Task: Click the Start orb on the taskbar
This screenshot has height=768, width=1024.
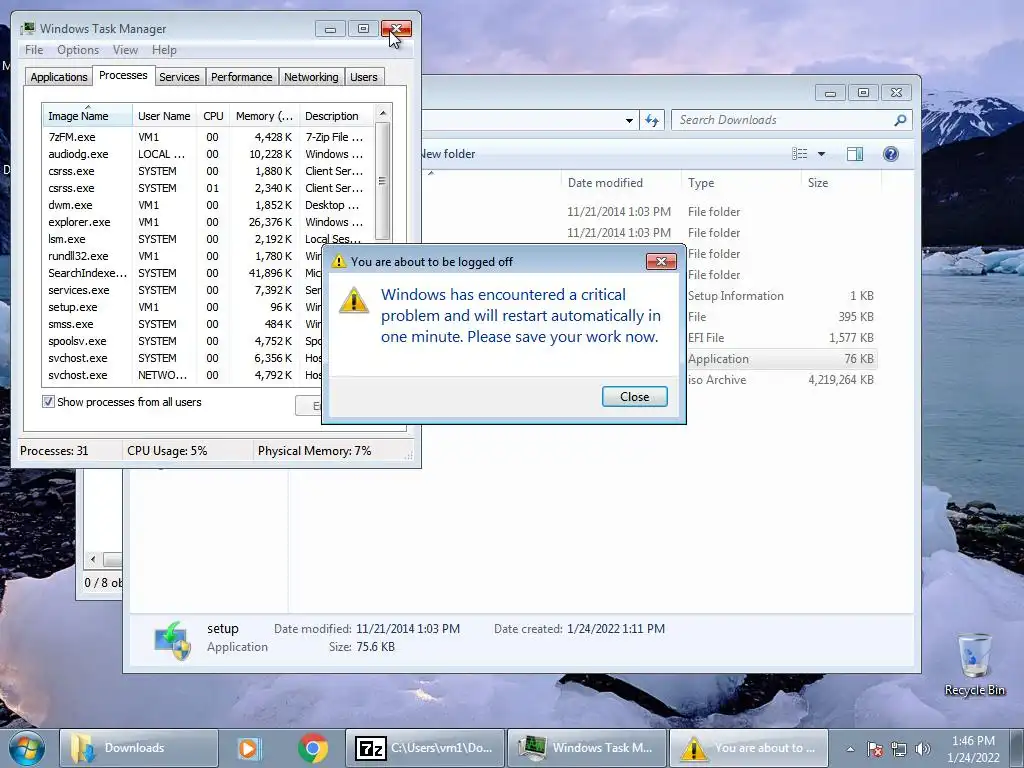Action: tap(26, 748)
